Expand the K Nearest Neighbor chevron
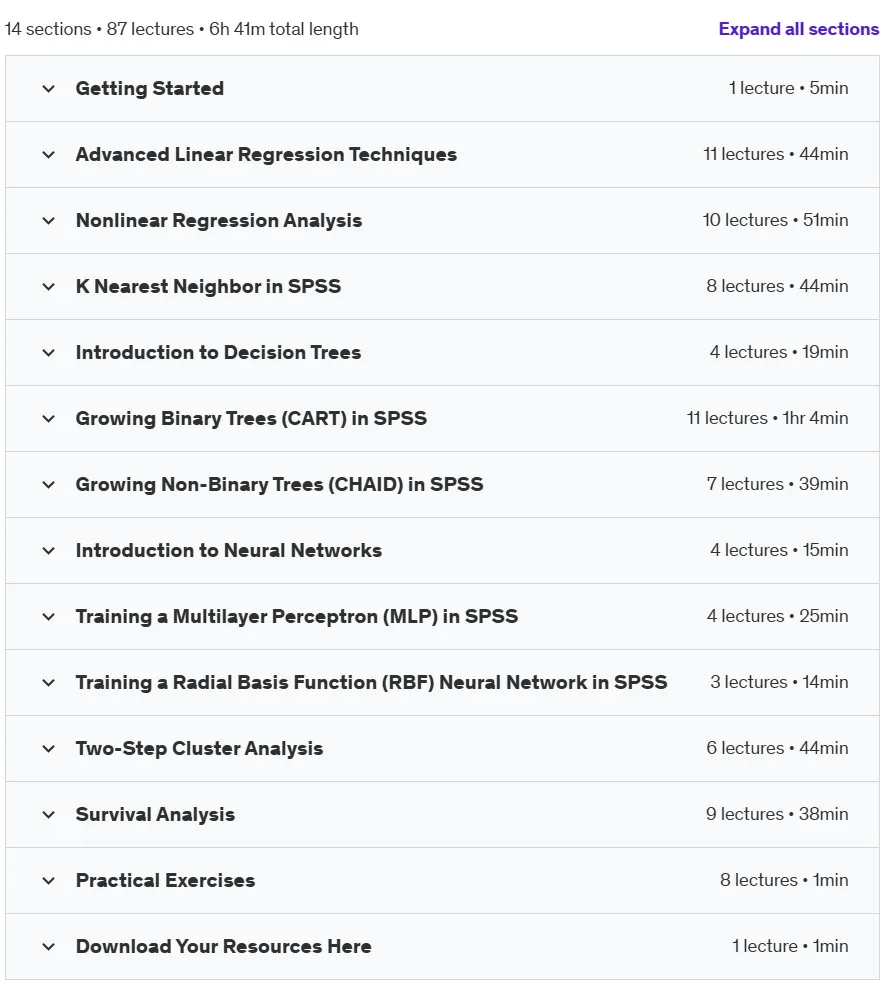The width and height of the screenshot is (885, 983). (x=48, y=287)
